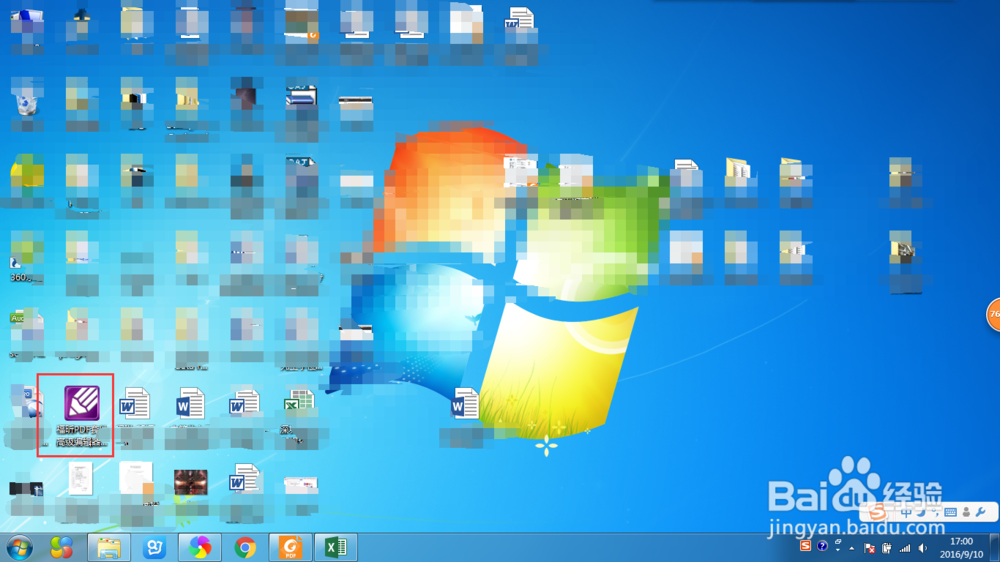Toggle the 中 Chinese/English mode on IME bar
This screenshot has height=562, width=1000.
coord(906,512)
